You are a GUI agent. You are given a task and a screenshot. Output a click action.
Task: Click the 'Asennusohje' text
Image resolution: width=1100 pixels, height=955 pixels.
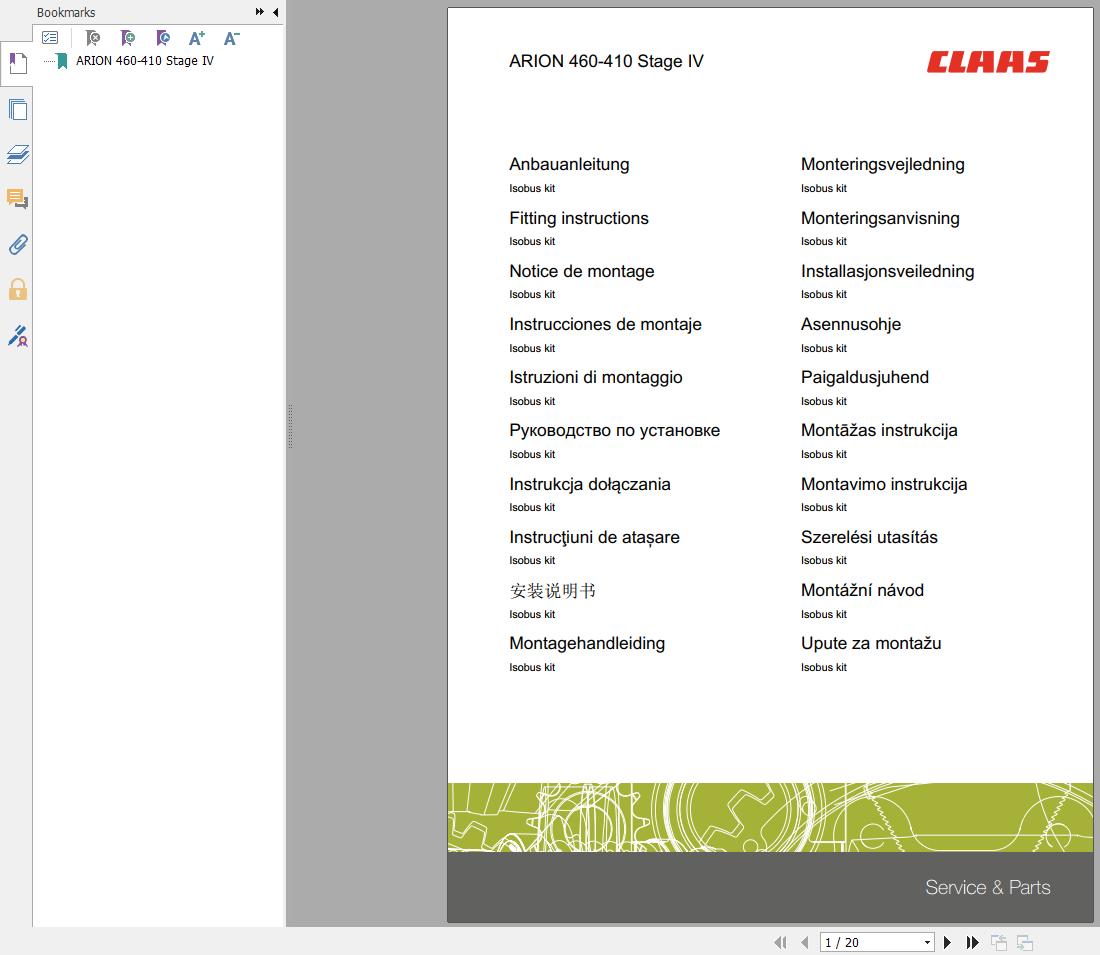coord(851,324)
